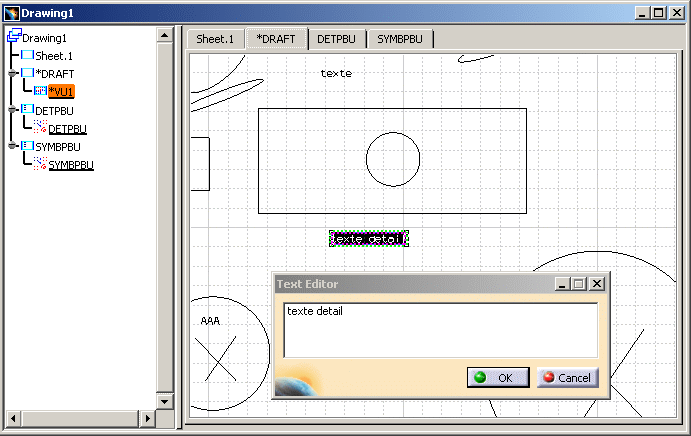This screenshot has height=436, width=691.
Task: Select the DETPBU child view icon
Action: click(x=40, y=128)
